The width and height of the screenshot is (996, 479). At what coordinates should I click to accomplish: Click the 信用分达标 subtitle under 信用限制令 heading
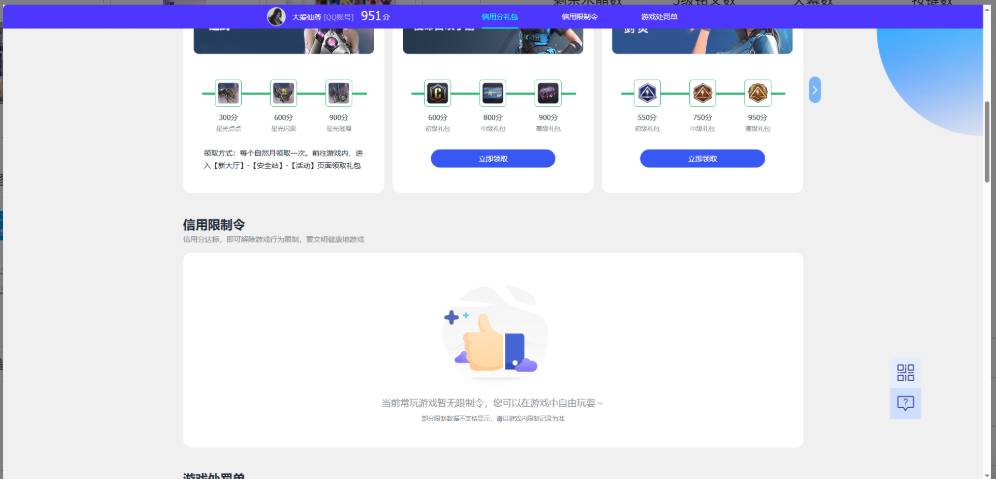pos(274,240)
